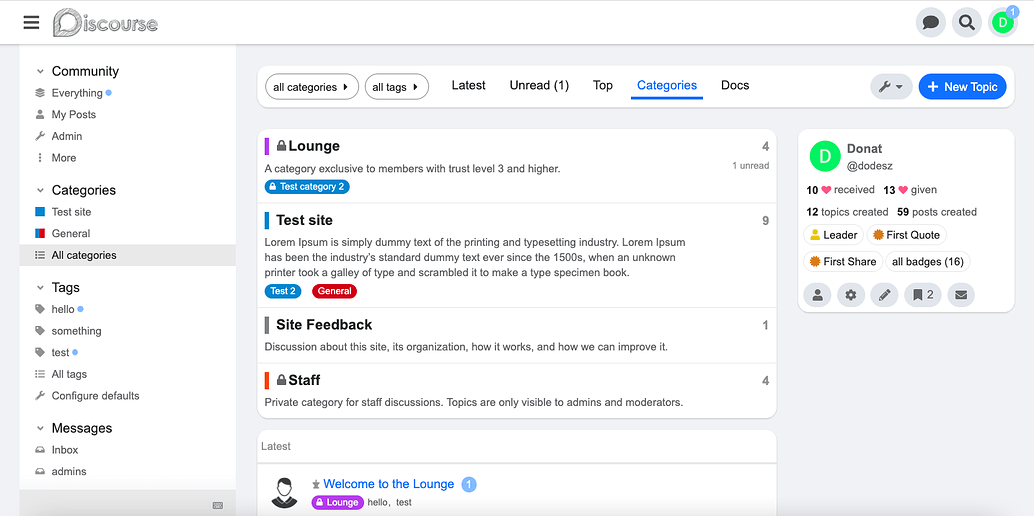The width and height of the screenshot is (1034, 516).
Task: Open user avatar notifications menu
Action: [x=1002, y=22]
